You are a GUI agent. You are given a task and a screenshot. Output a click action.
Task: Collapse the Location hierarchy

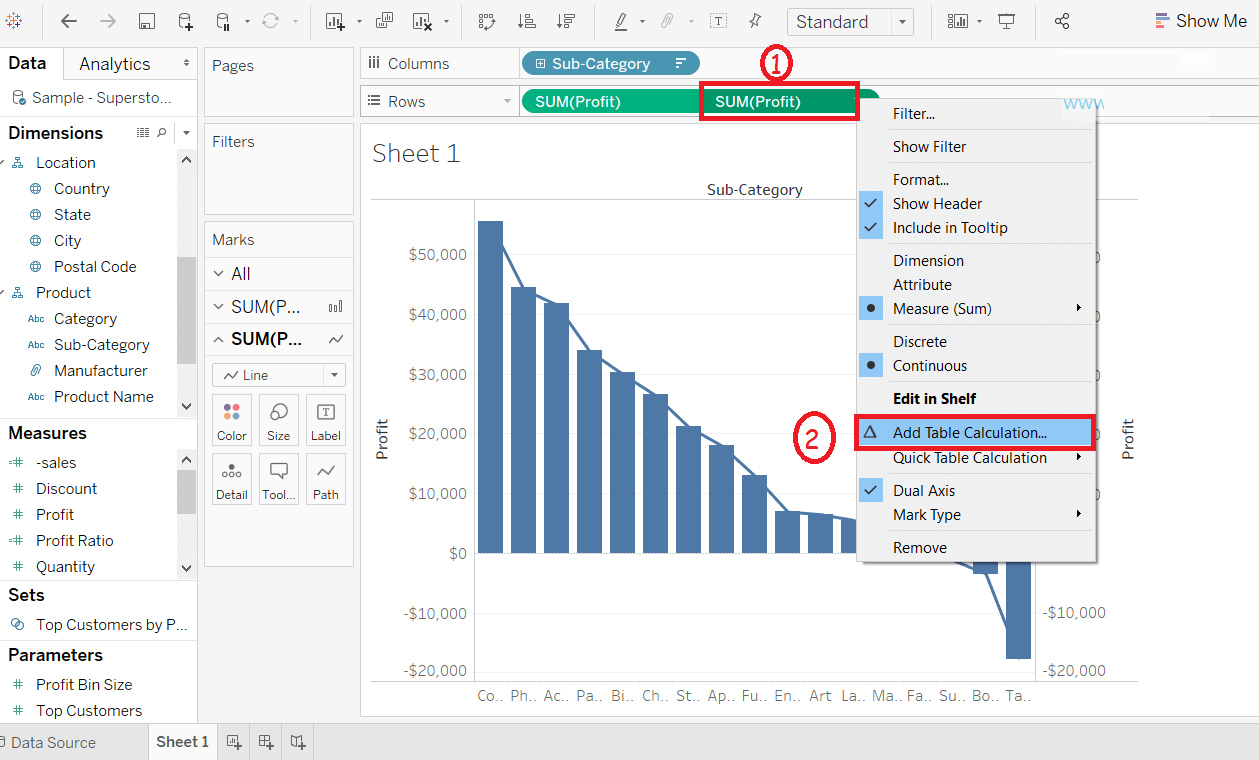tap(3, 162)
